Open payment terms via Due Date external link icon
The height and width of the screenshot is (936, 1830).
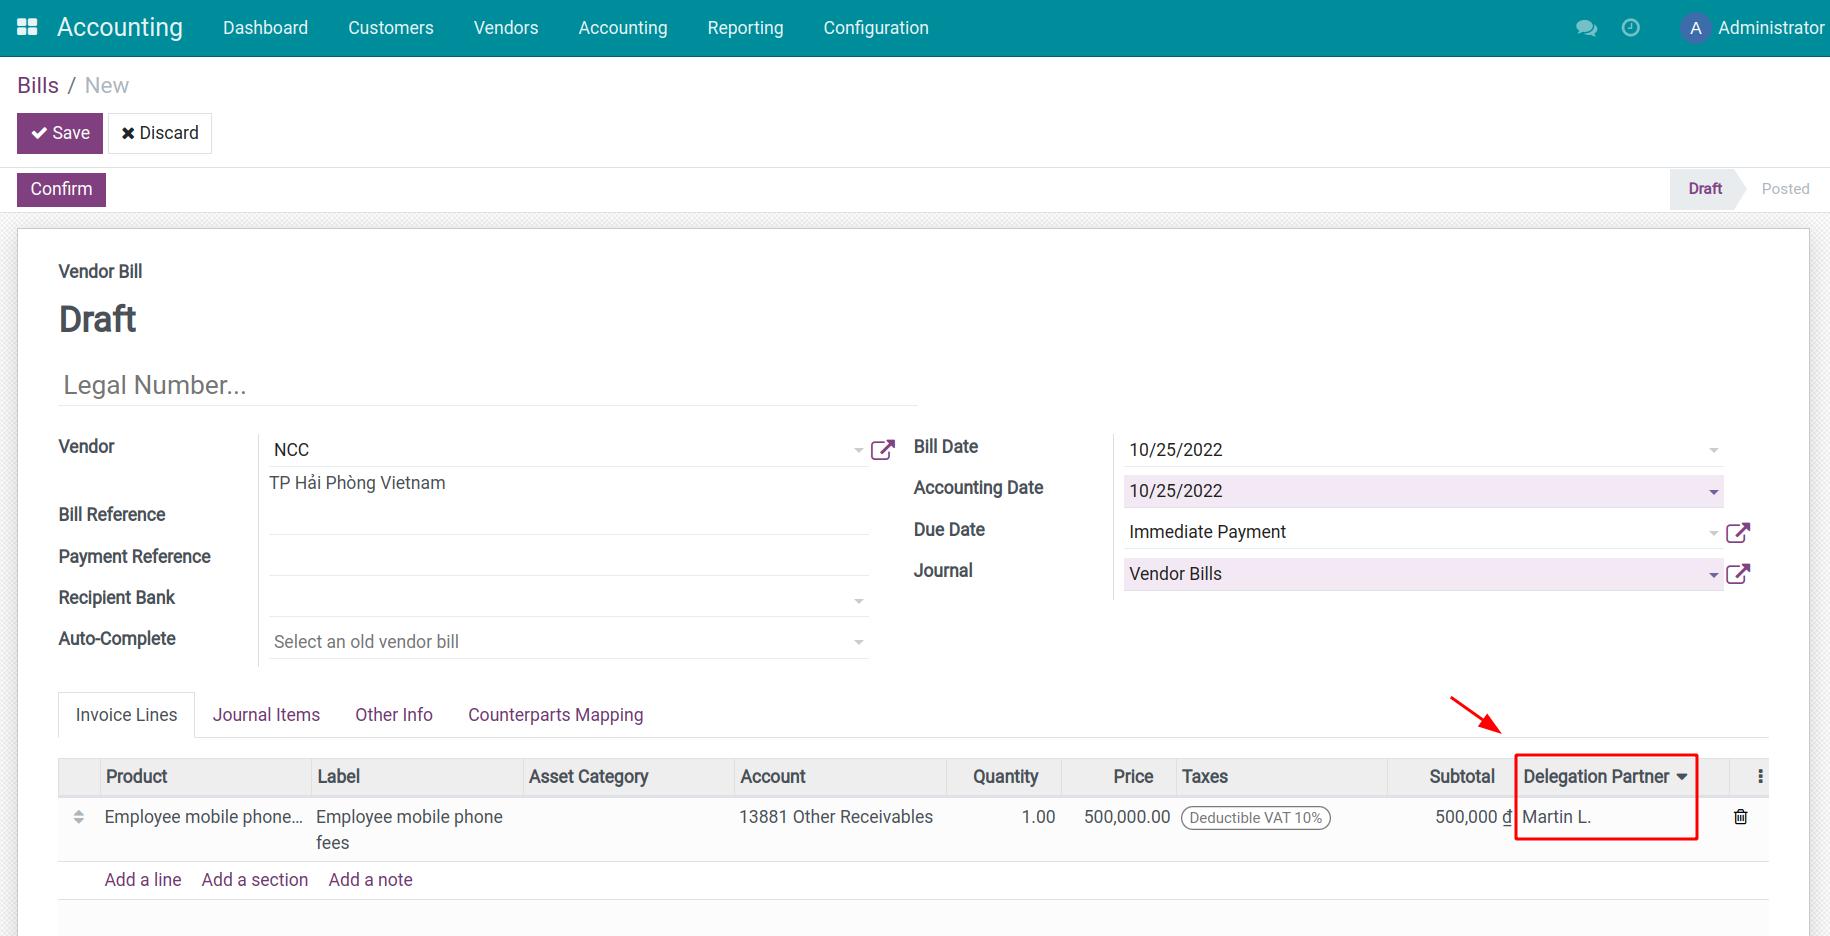pos(1740,532)
